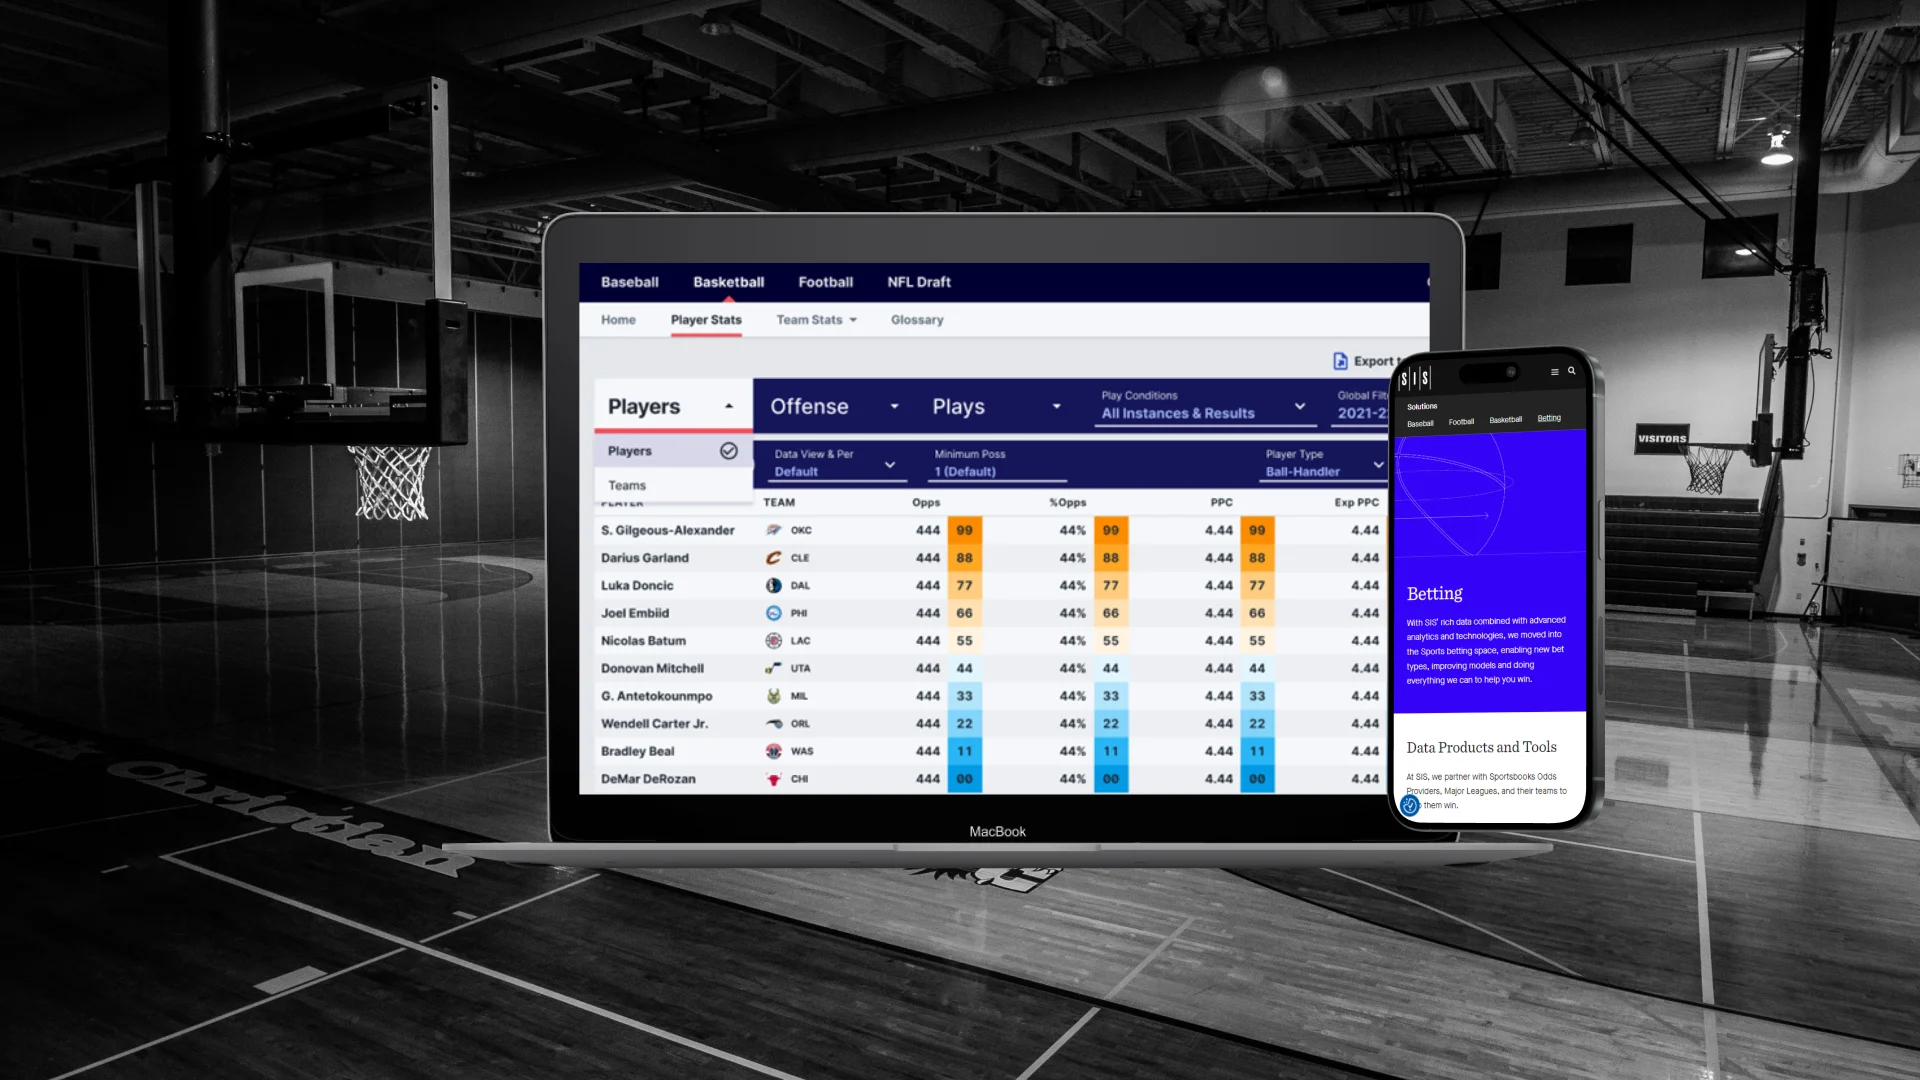Click the Glossary navigation link

(916, 319)
